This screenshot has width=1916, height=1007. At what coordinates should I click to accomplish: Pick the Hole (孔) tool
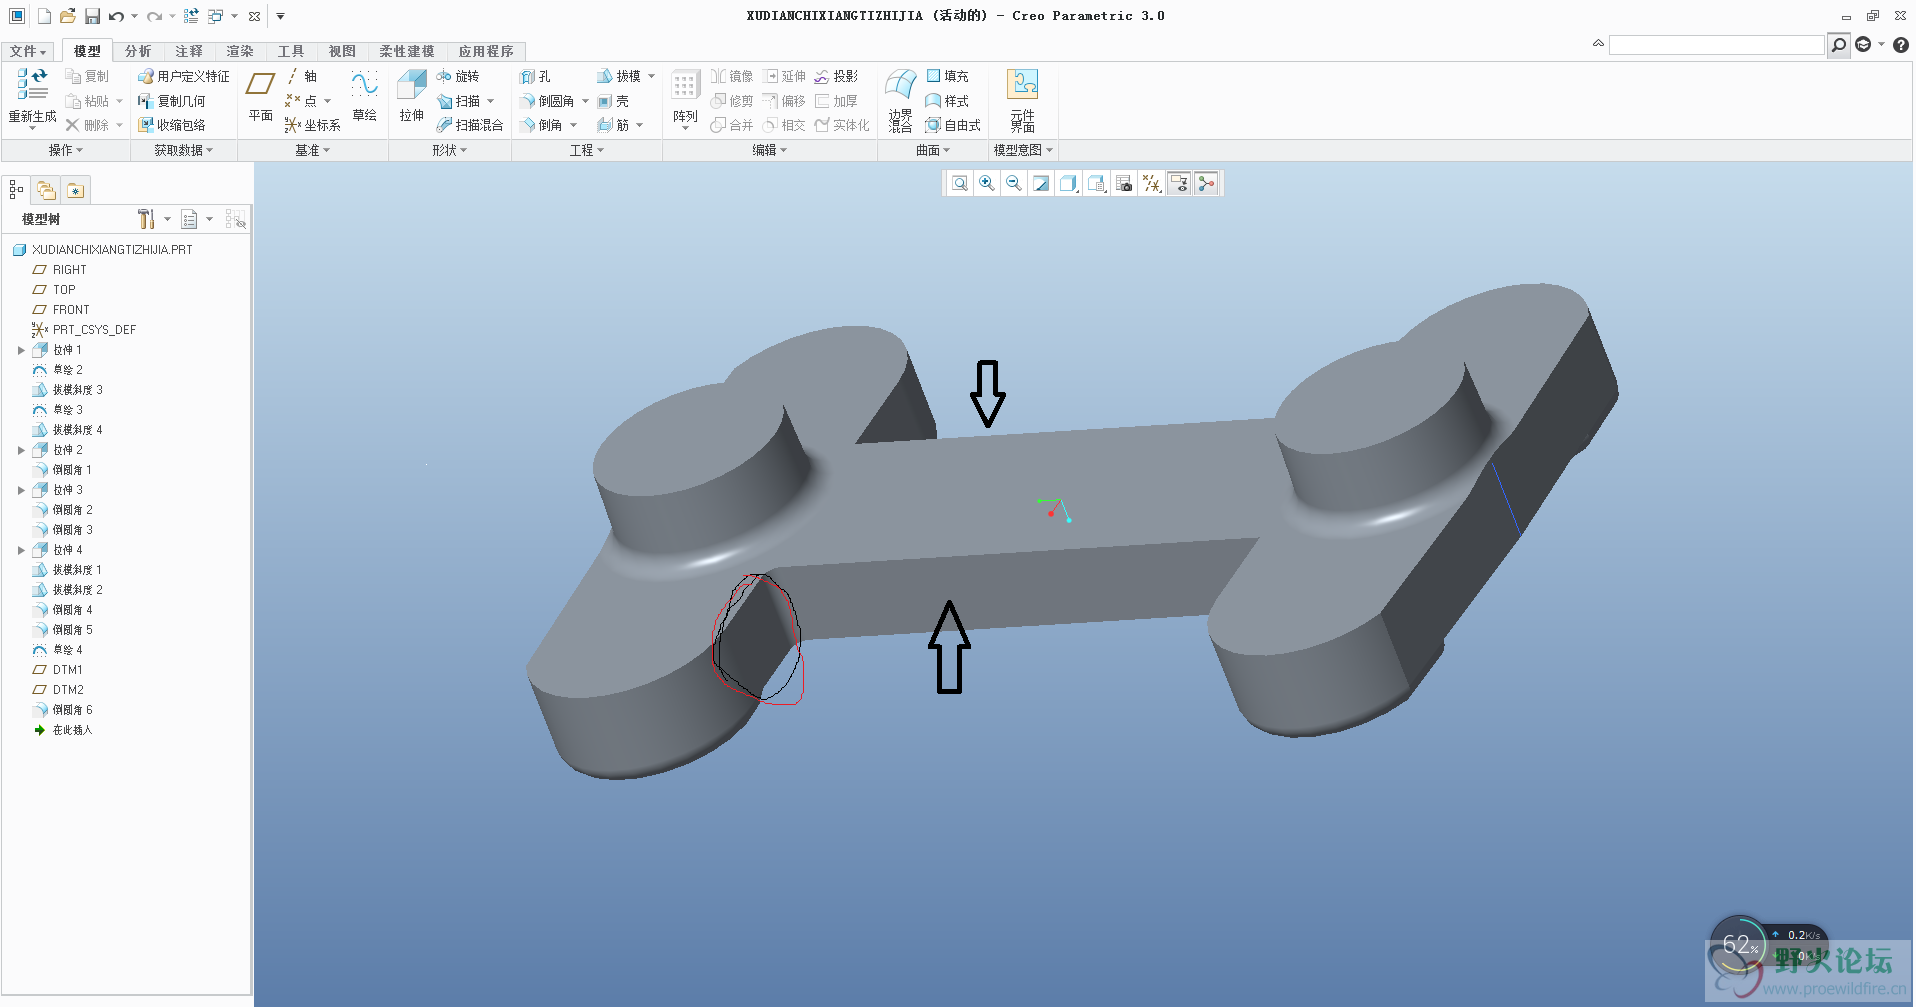click(x=536, y=76)
